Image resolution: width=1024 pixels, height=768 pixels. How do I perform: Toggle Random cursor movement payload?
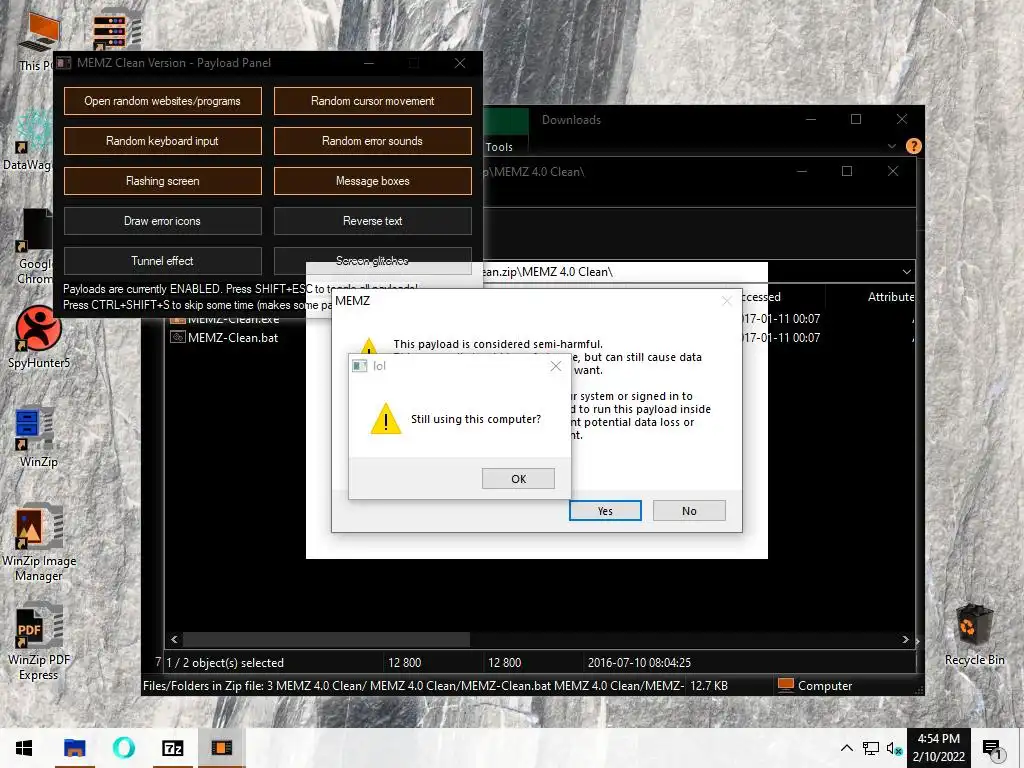[372, 101]
